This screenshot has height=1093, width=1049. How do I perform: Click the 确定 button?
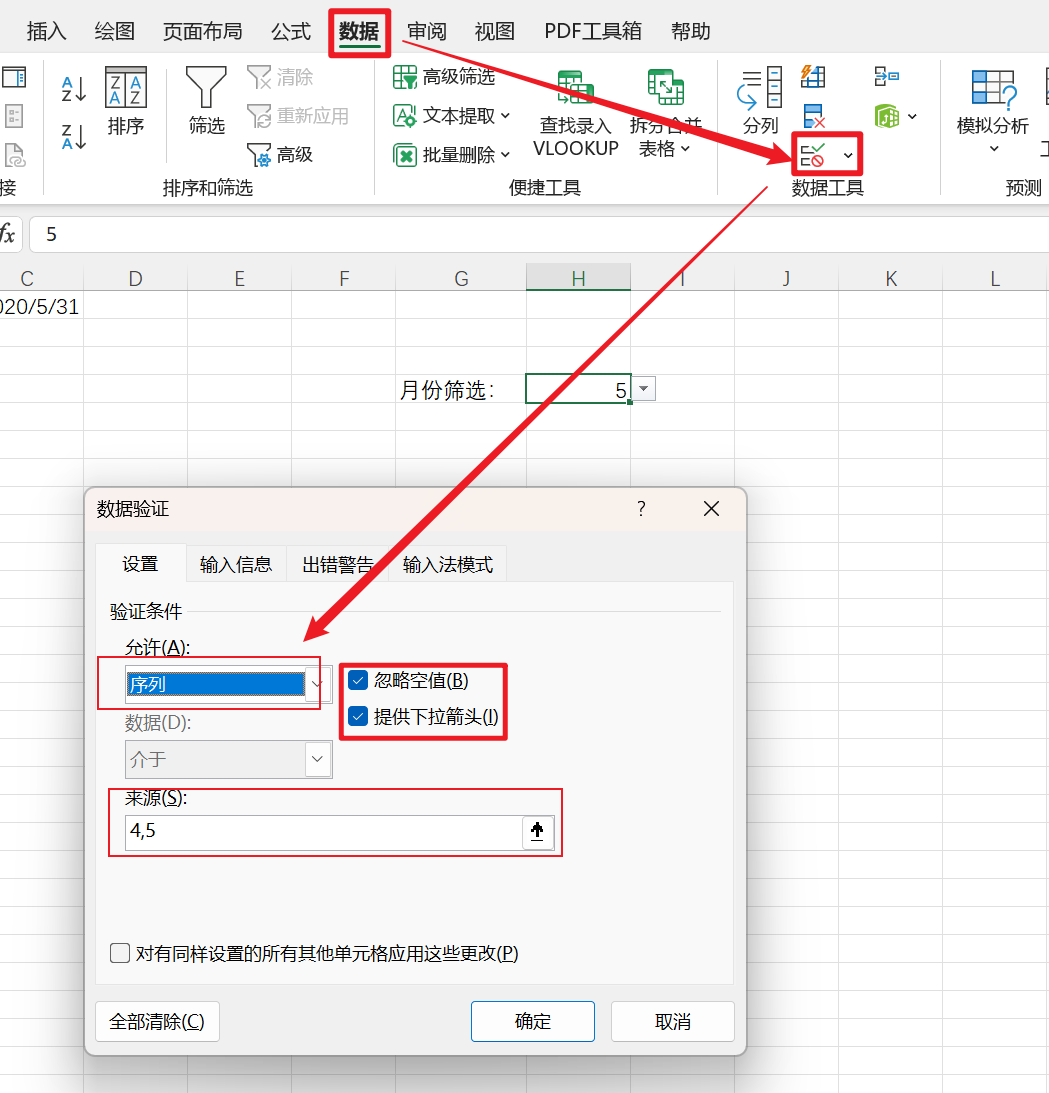coord(532,1021)
